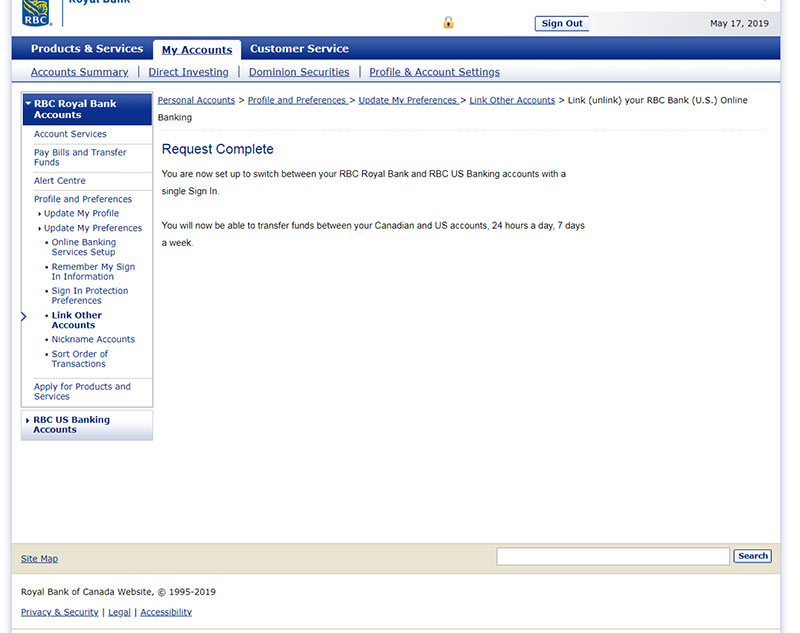800x633 pixels.
Task: Open Remember My Sign In Information
Action: [93, 271]
